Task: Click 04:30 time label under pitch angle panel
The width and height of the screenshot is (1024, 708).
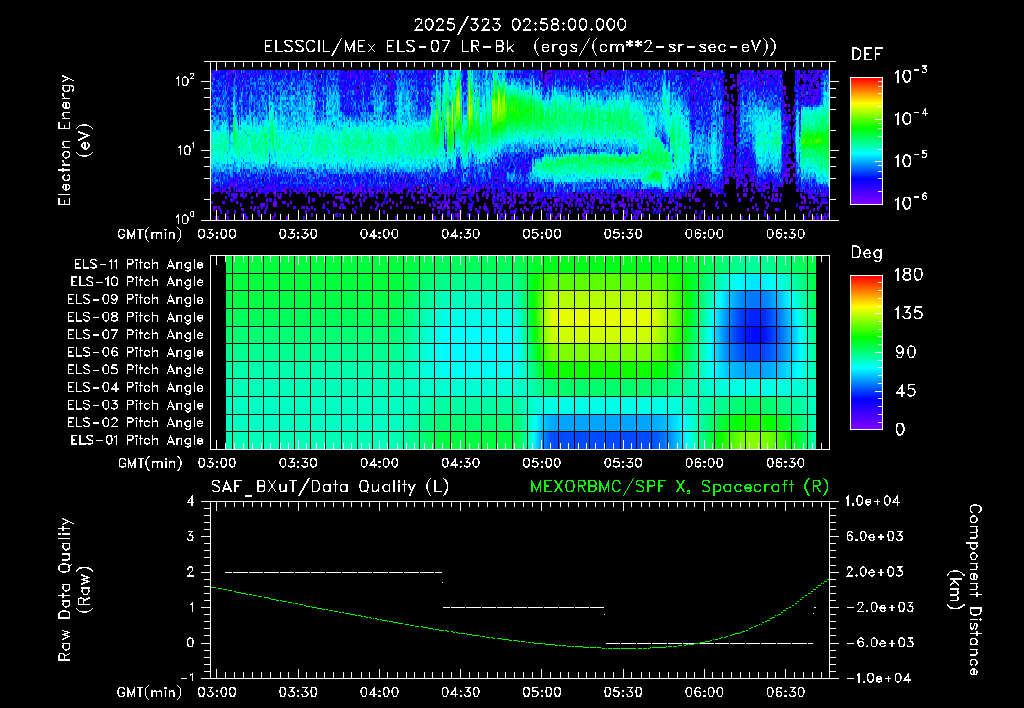Action: (x=460, y=463)
